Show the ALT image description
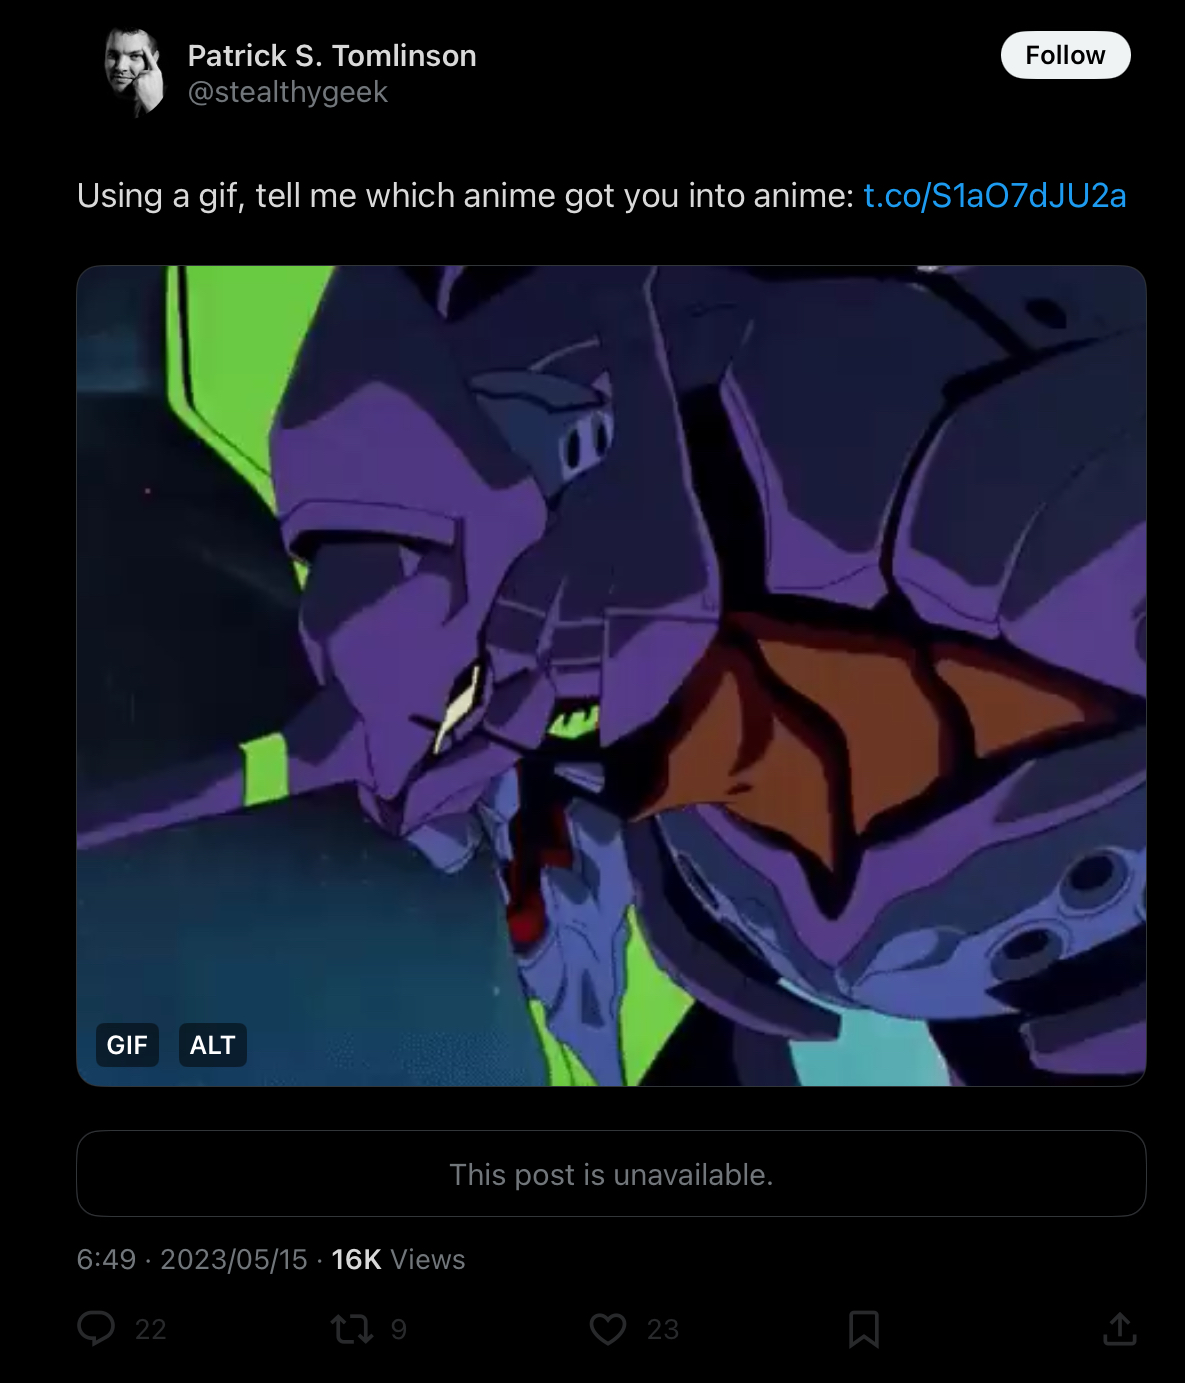Image resolution: width=1185 pixels, height=1383 pixels. (x=212, y=1045)
